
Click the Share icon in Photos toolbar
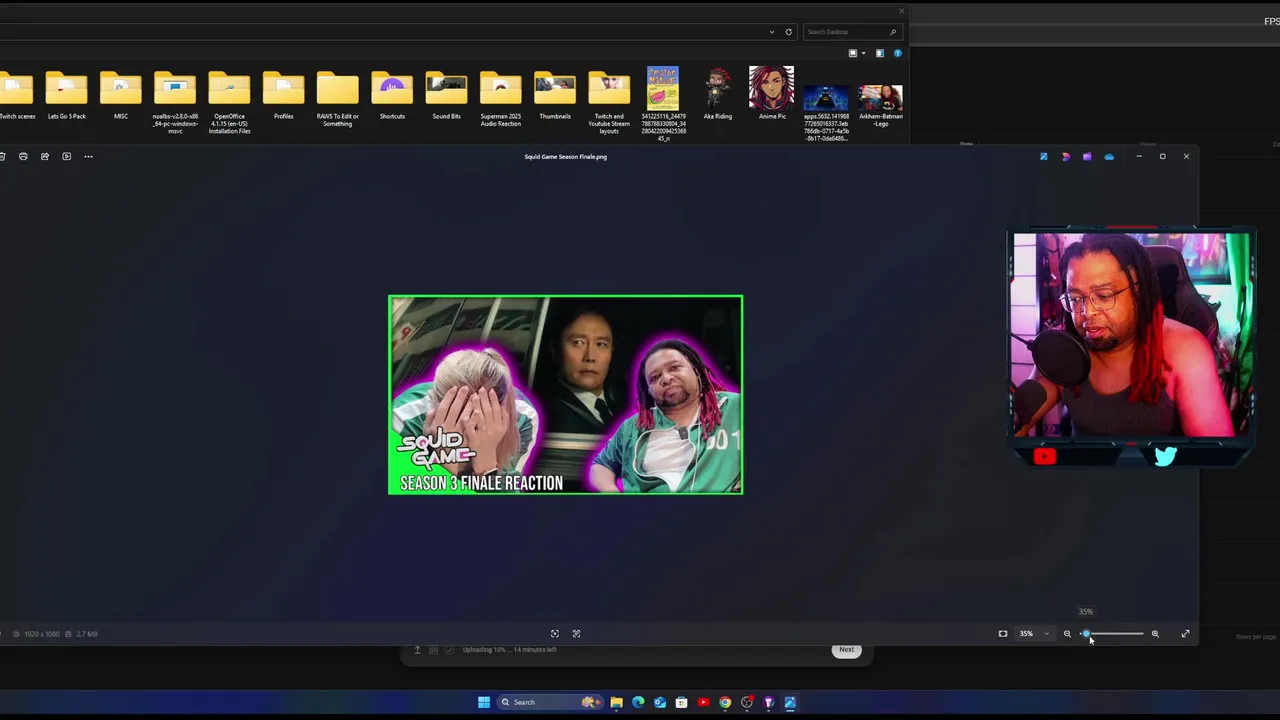point(45,156)
